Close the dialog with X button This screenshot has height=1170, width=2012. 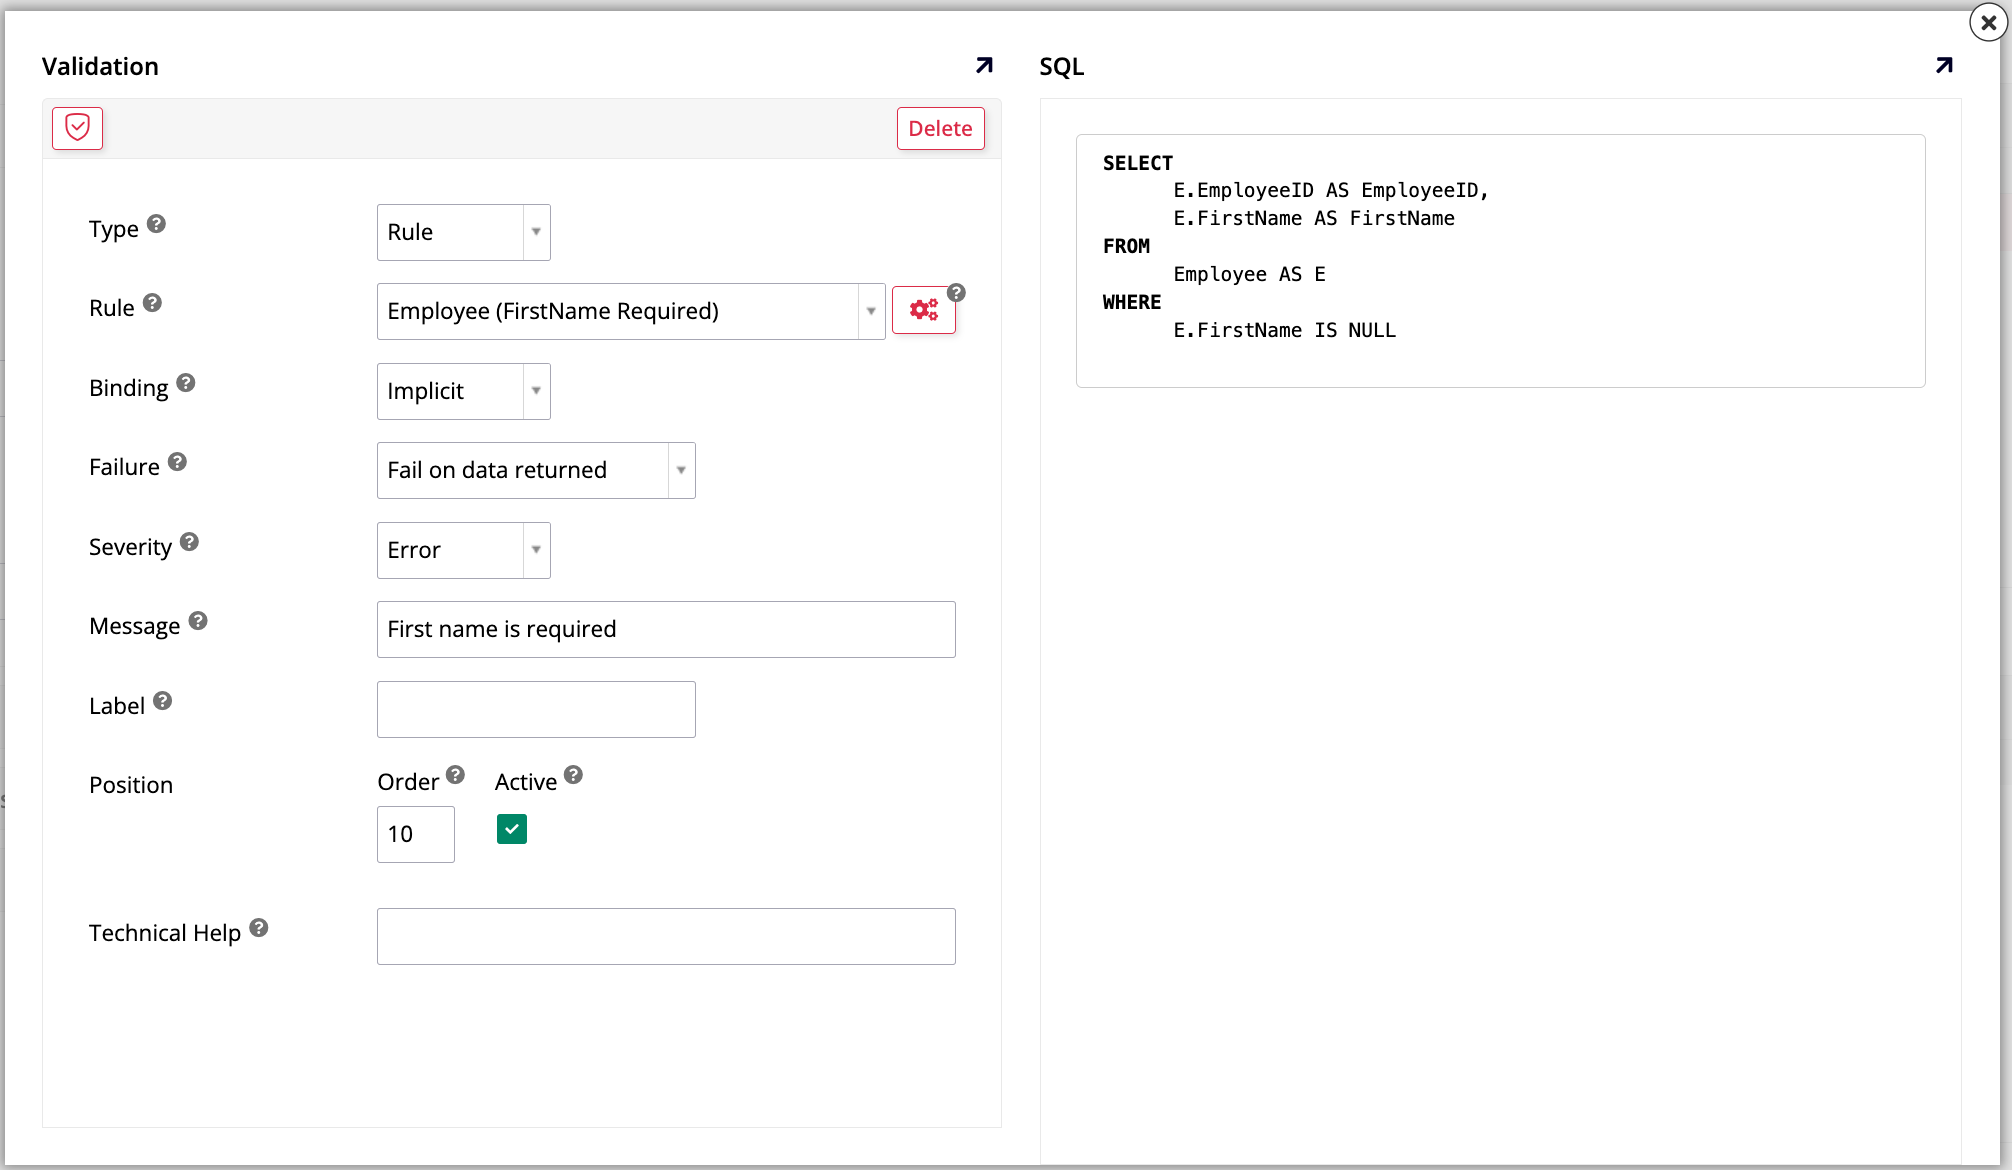pyautogui.click(x=1988, y=22)
